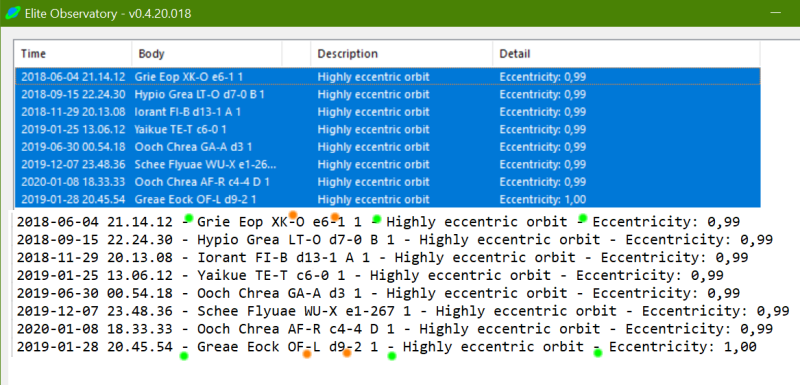Click table time cell 2019-01-28 20.45.54
The width and height of the screenshot is (800, 385).
(73, 199)
